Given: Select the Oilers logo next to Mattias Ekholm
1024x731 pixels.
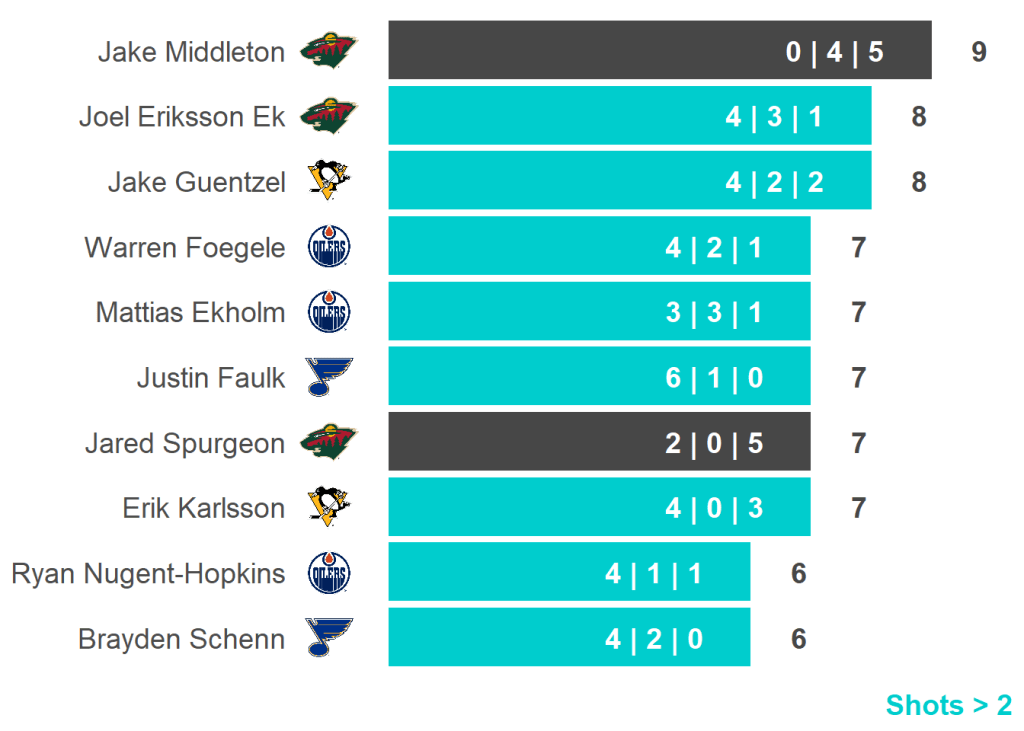Looking at the screenshot, I should (329, 312).
